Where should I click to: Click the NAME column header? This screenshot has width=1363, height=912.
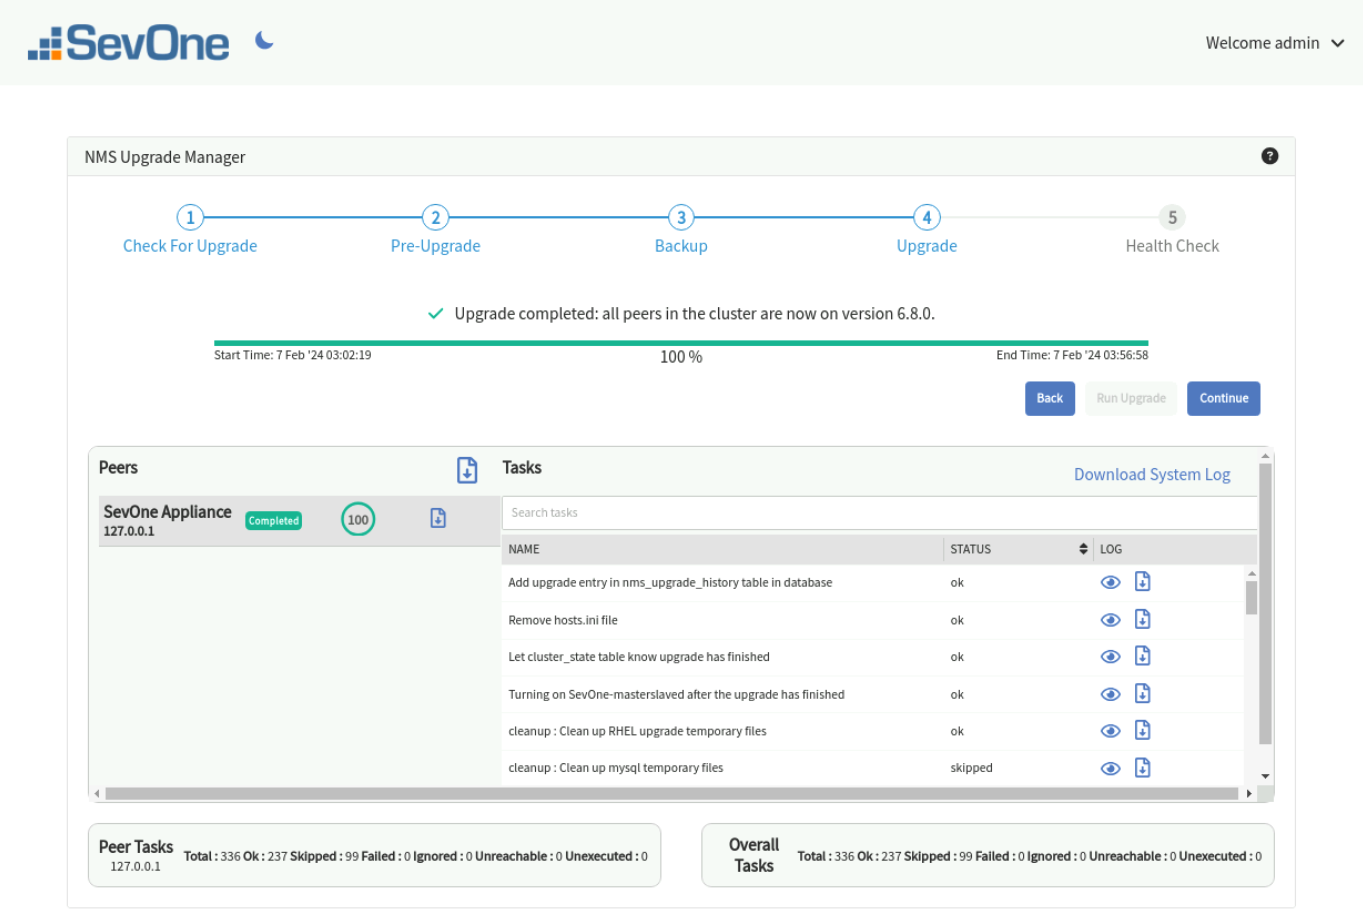pos(723,549)
